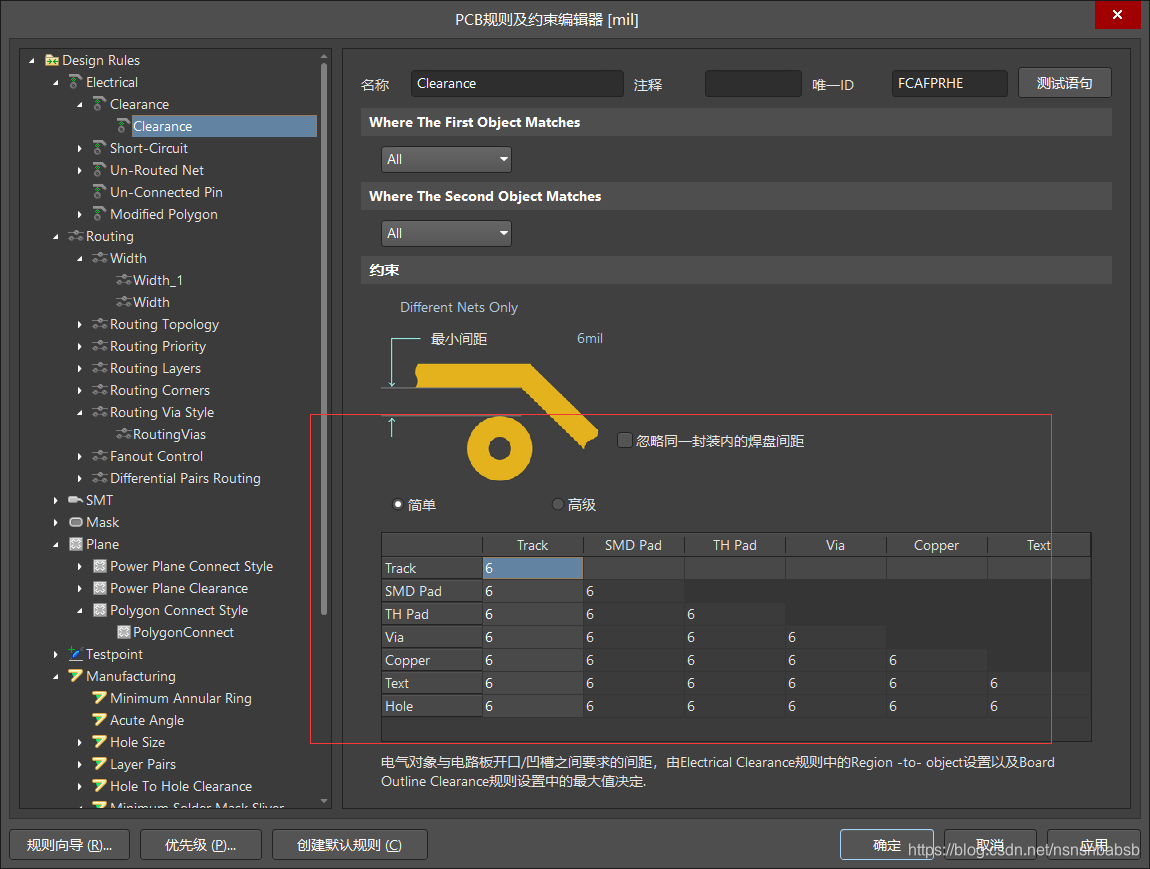
Task: Click the 6mil minimum clearance value
Action: click(x=590, y=338)
